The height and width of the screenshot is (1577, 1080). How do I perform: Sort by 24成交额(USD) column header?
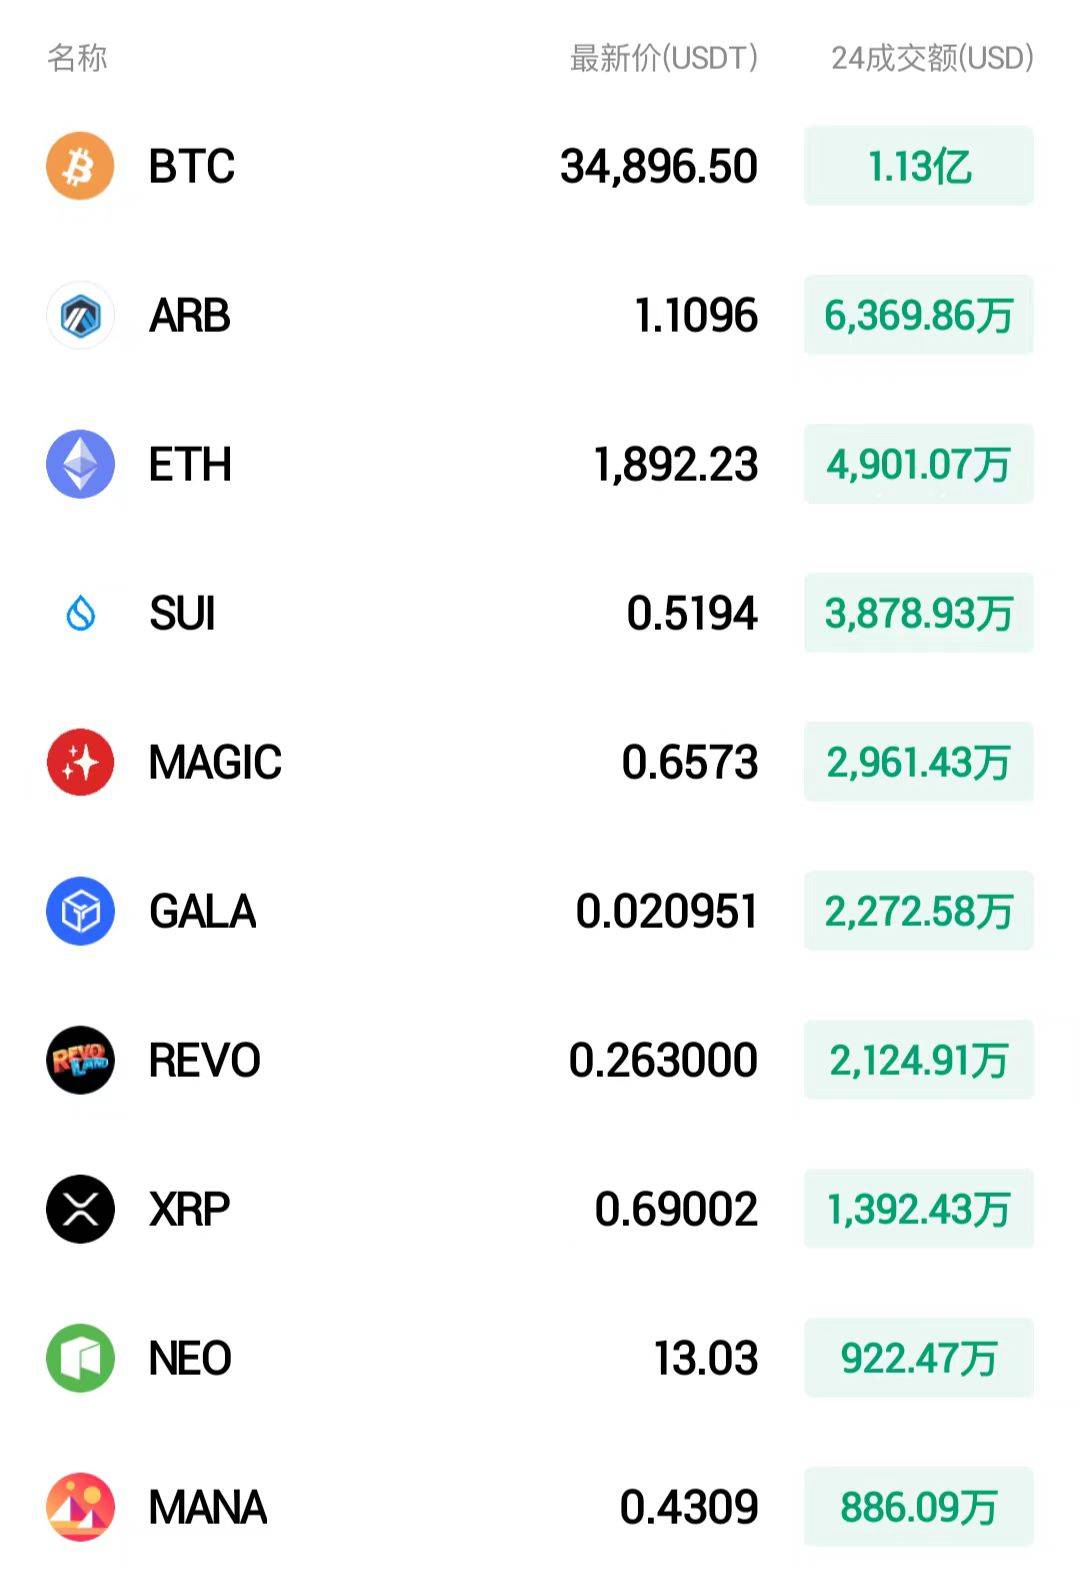point(932,58)
